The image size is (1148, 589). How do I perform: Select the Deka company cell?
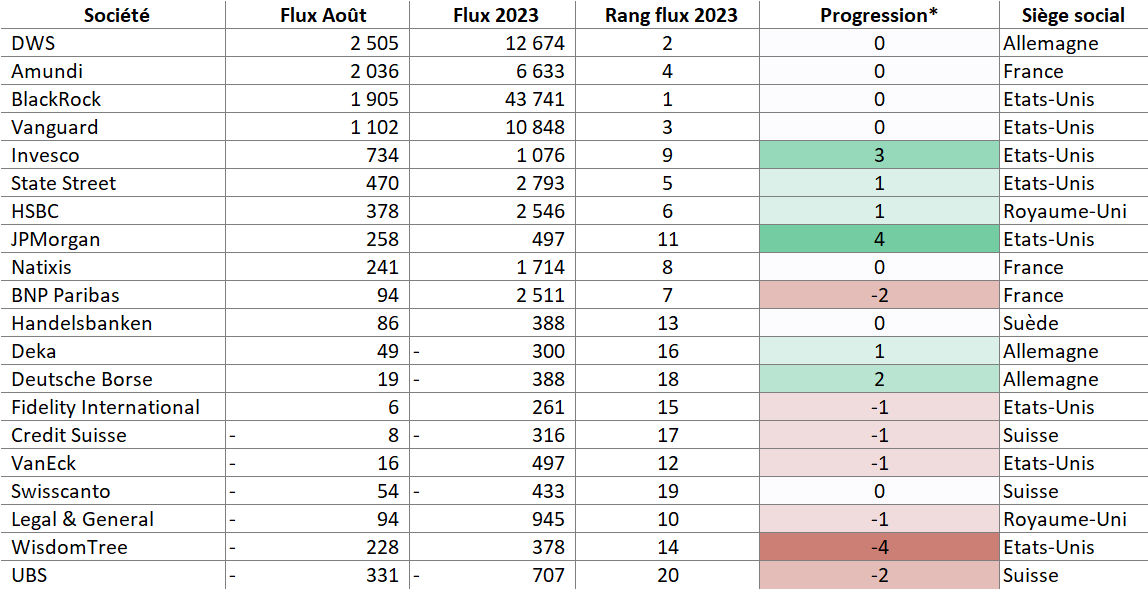coord(113,352)
